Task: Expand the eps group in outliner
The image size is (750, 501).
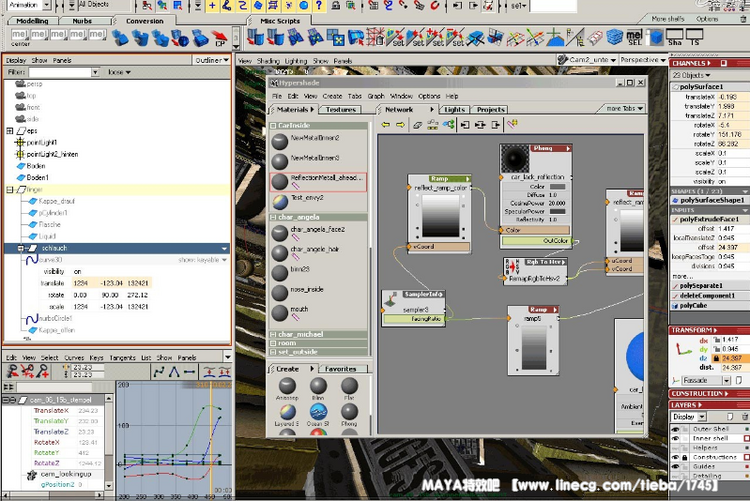Action: click(x=10, y=131)
